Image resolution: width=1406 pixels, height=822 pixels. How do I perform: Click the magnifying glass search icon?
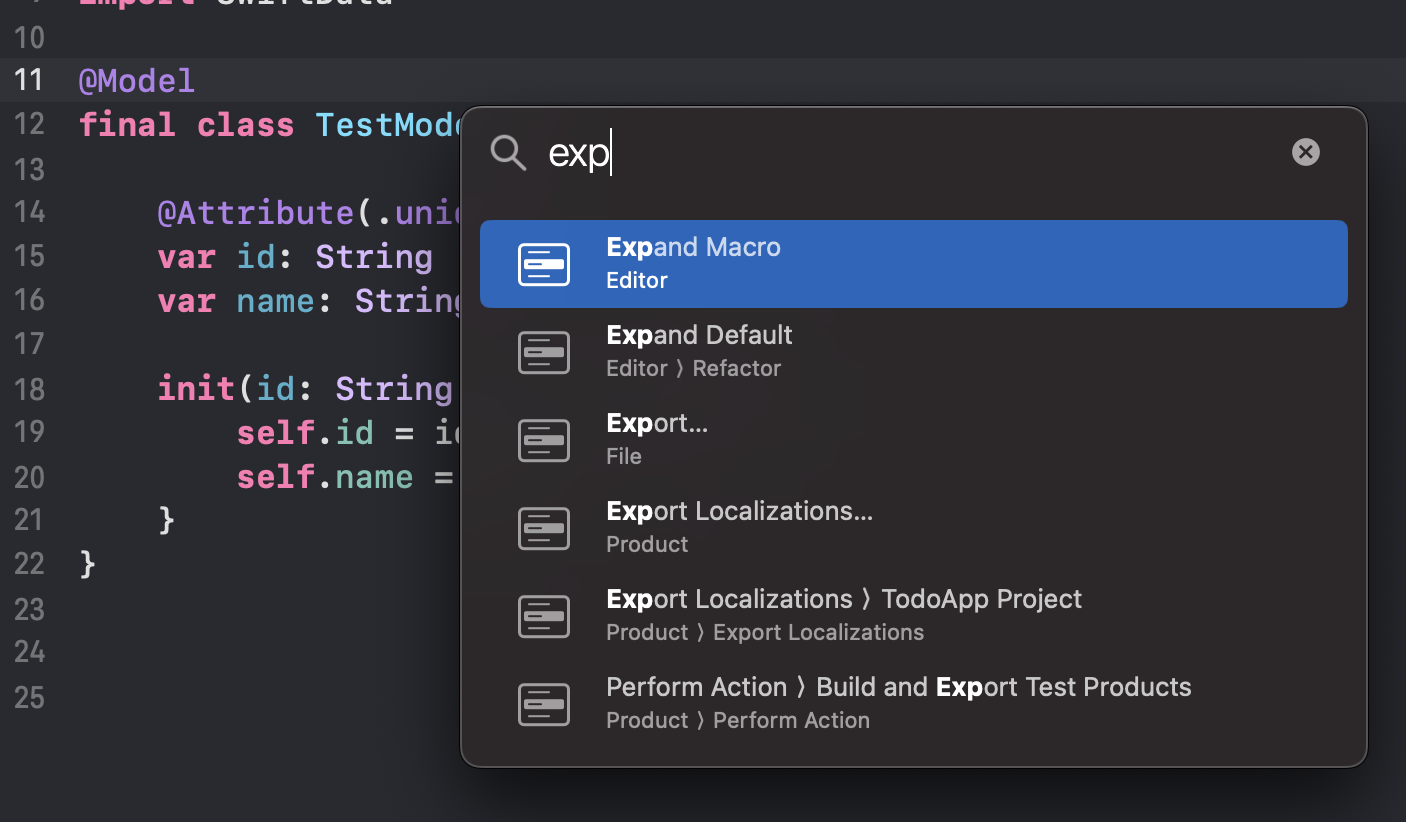508,153
